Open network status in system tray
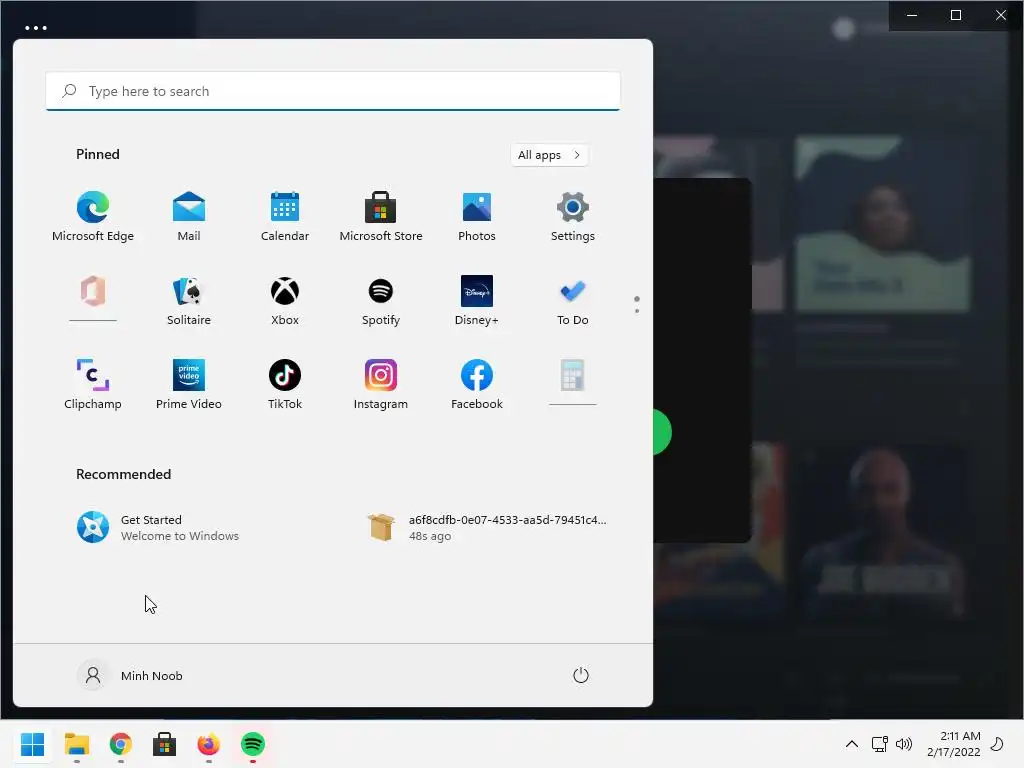 coord(880,744)
